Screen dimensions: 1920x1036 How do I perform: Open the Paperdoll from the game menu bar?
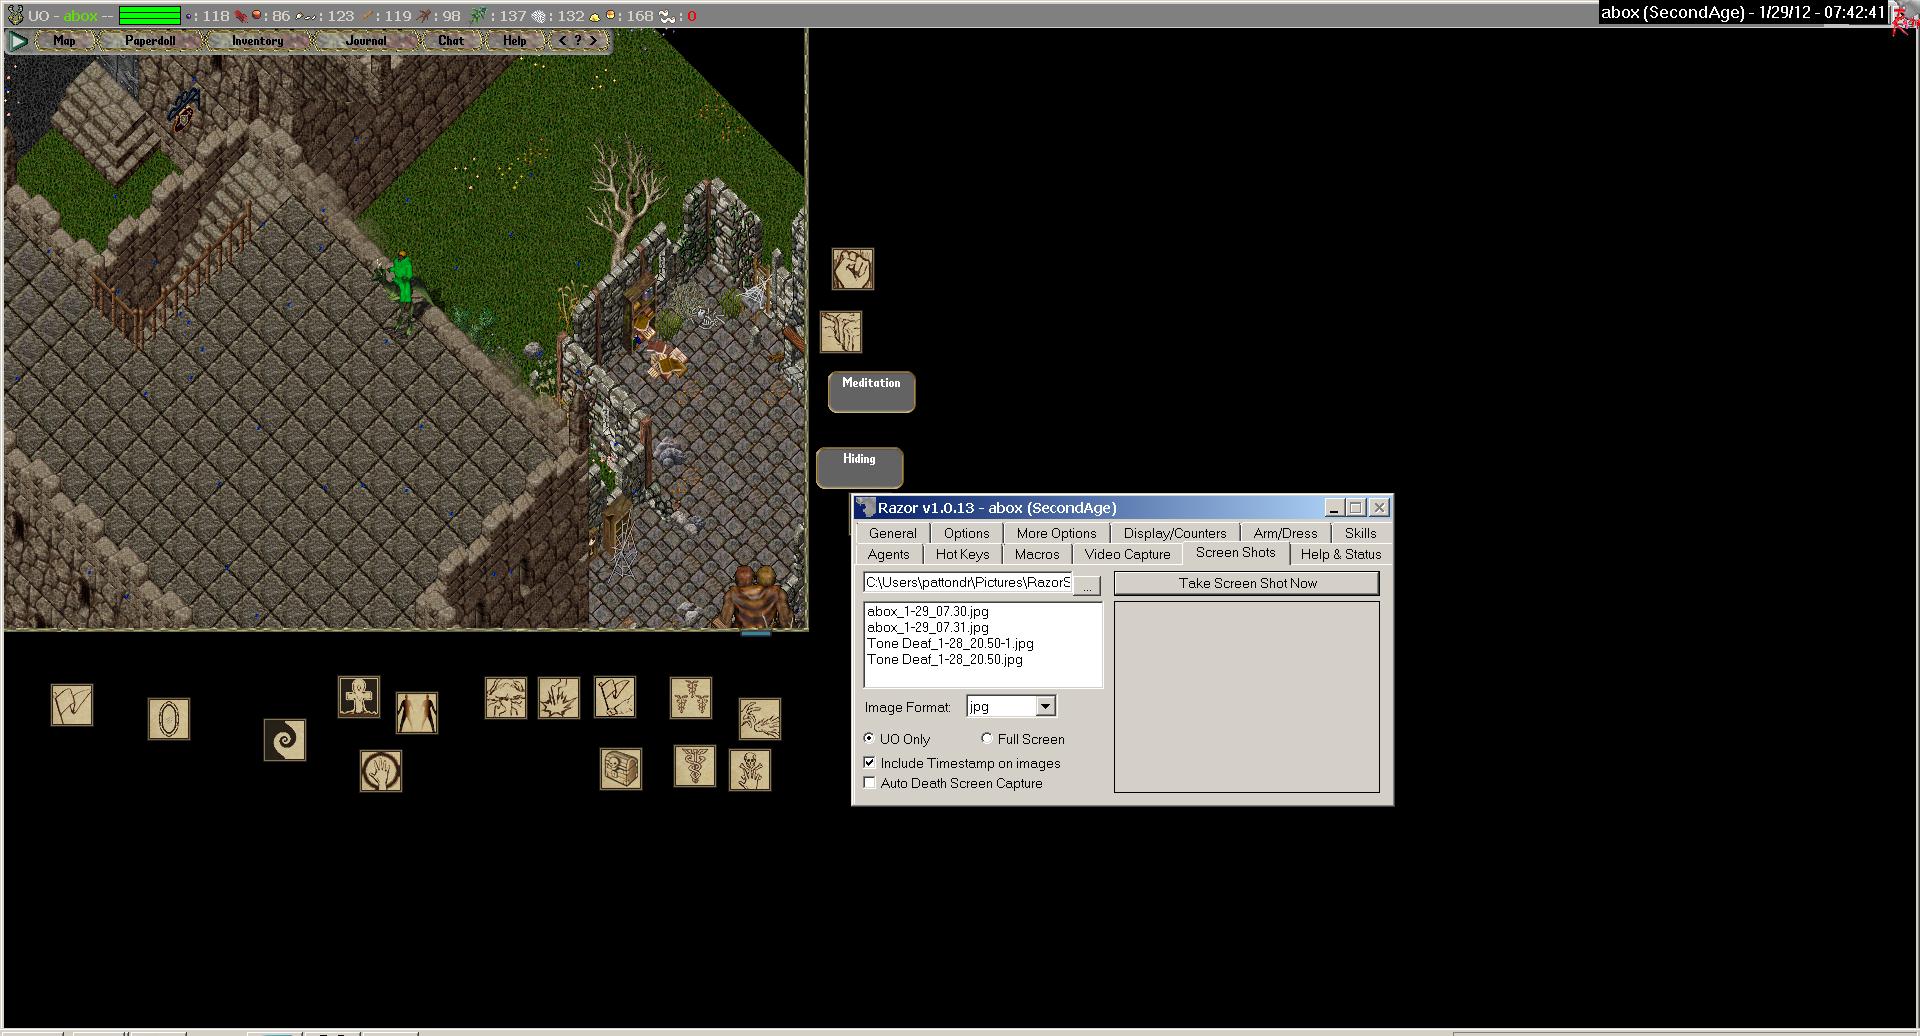[150, 41]
